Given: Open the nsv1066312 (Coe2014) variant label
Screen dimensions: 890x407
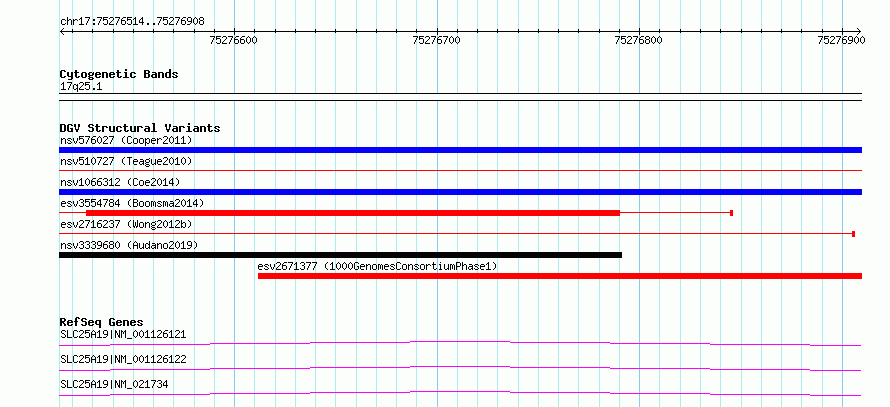Looking at the screenshot, I should 120,182.
